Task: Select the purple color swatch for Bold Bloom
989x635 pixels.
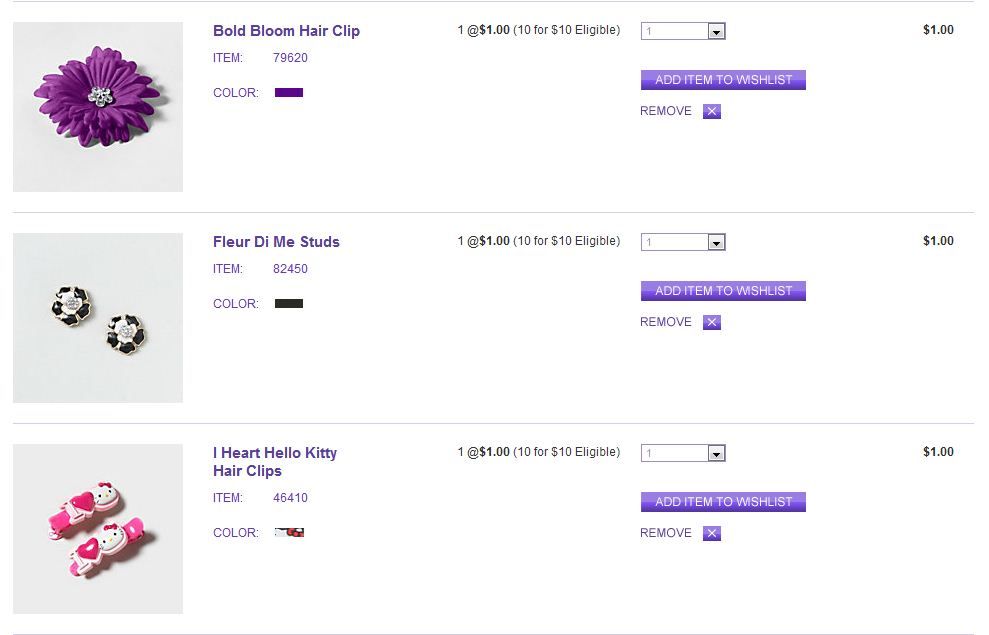Action: [289, 93]
